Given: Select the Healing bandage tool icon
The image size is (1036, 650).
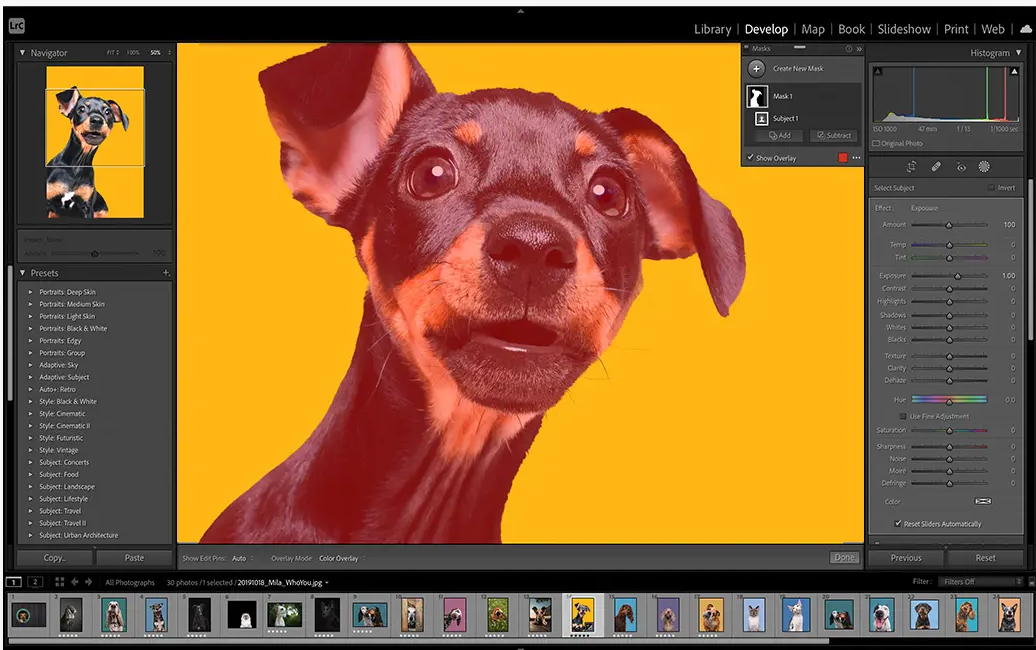Looking at the screenshot, I should coord(936,167).
